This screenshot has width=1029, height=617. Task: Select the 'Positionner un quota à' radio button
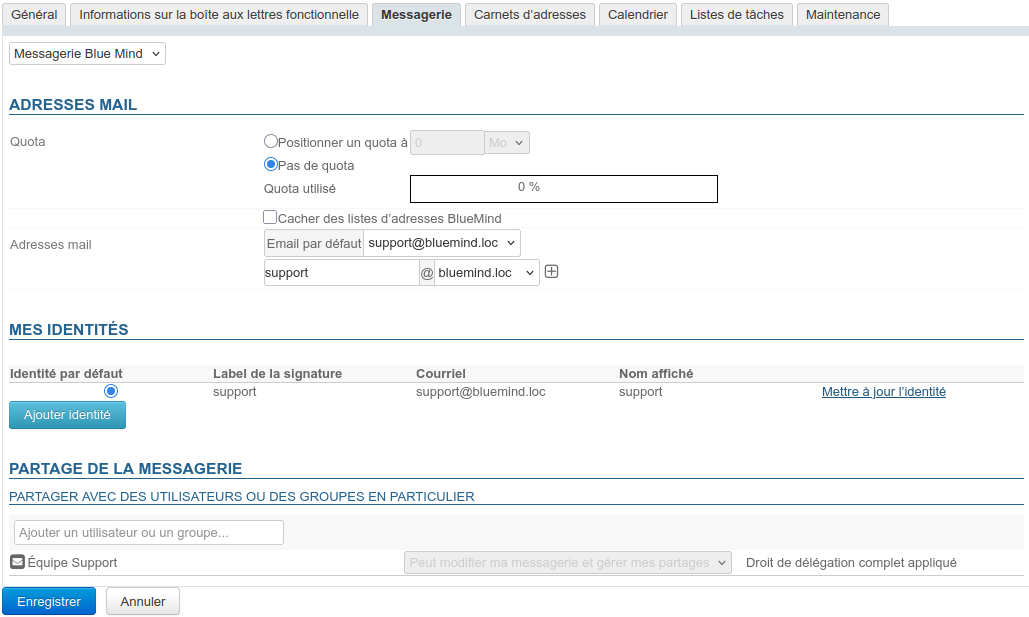270,142
